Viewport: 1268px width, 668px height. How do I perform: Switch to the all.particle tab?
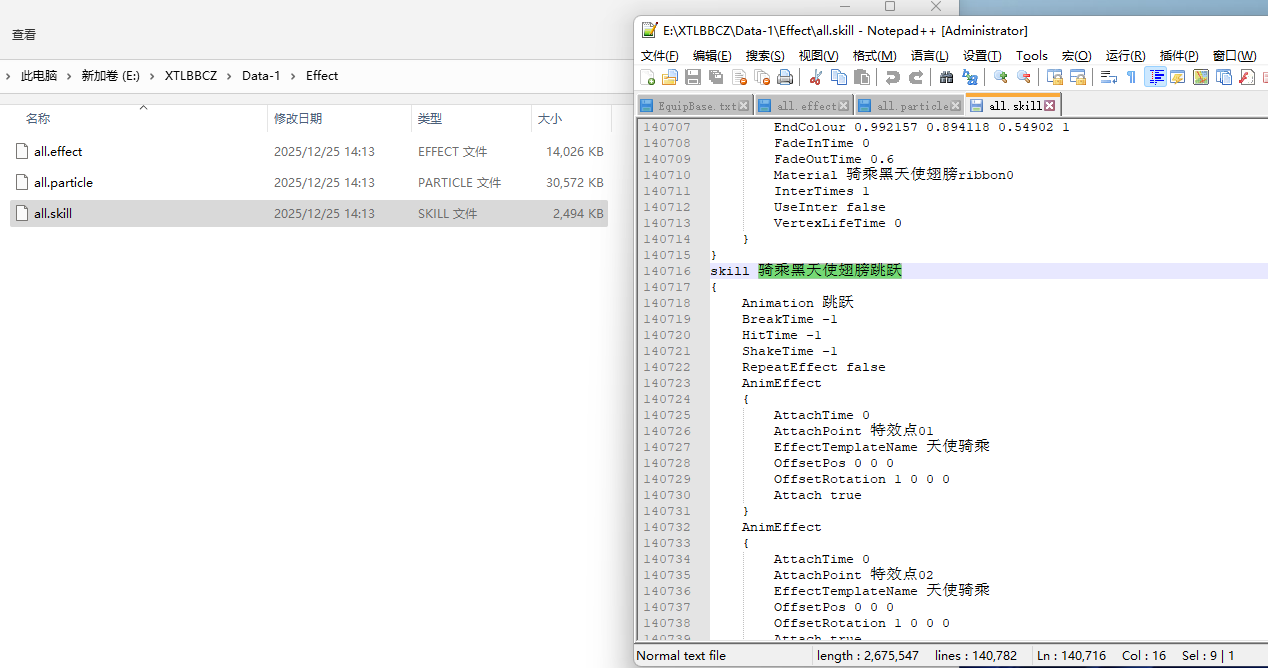911,105
